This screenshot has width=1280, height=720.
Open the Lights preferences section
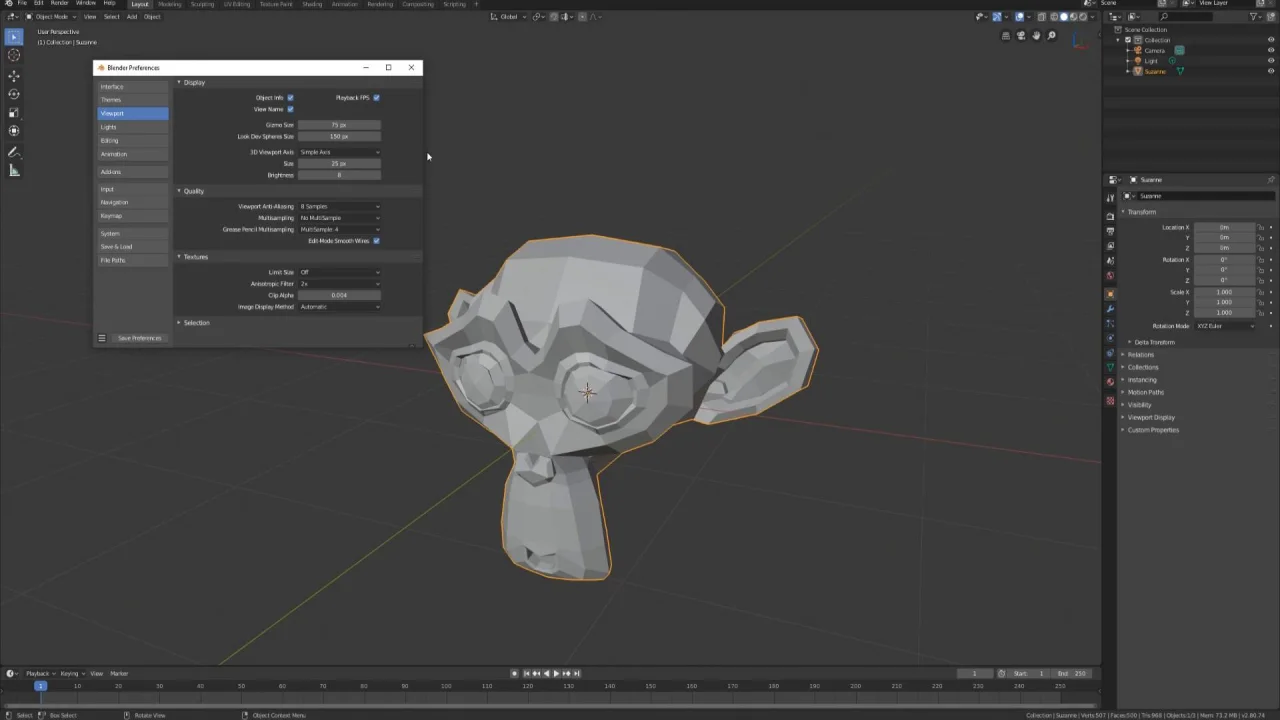click(133, 127)
